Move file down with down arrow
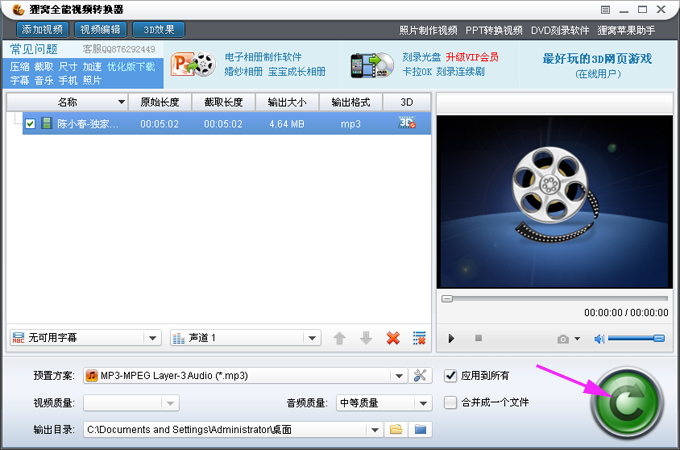Screen dimensions: 680x450 click(x=366, y=338)
